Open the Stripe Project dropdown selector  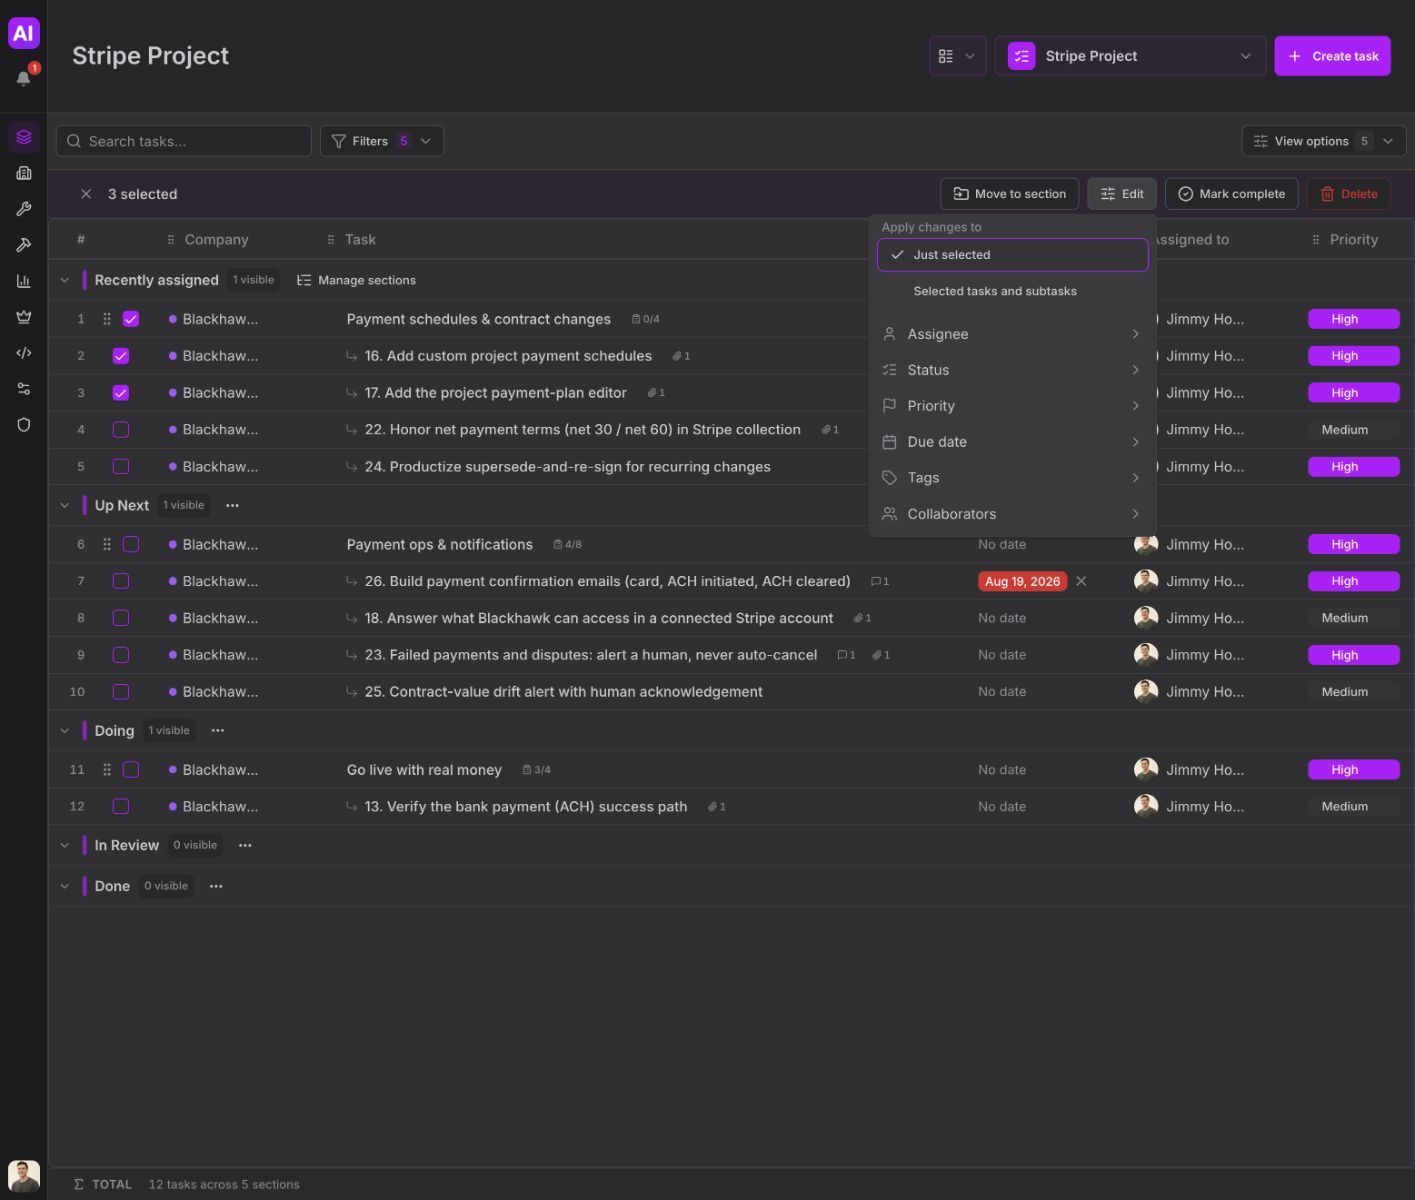pyautogui.click(x=1130, y=56)
